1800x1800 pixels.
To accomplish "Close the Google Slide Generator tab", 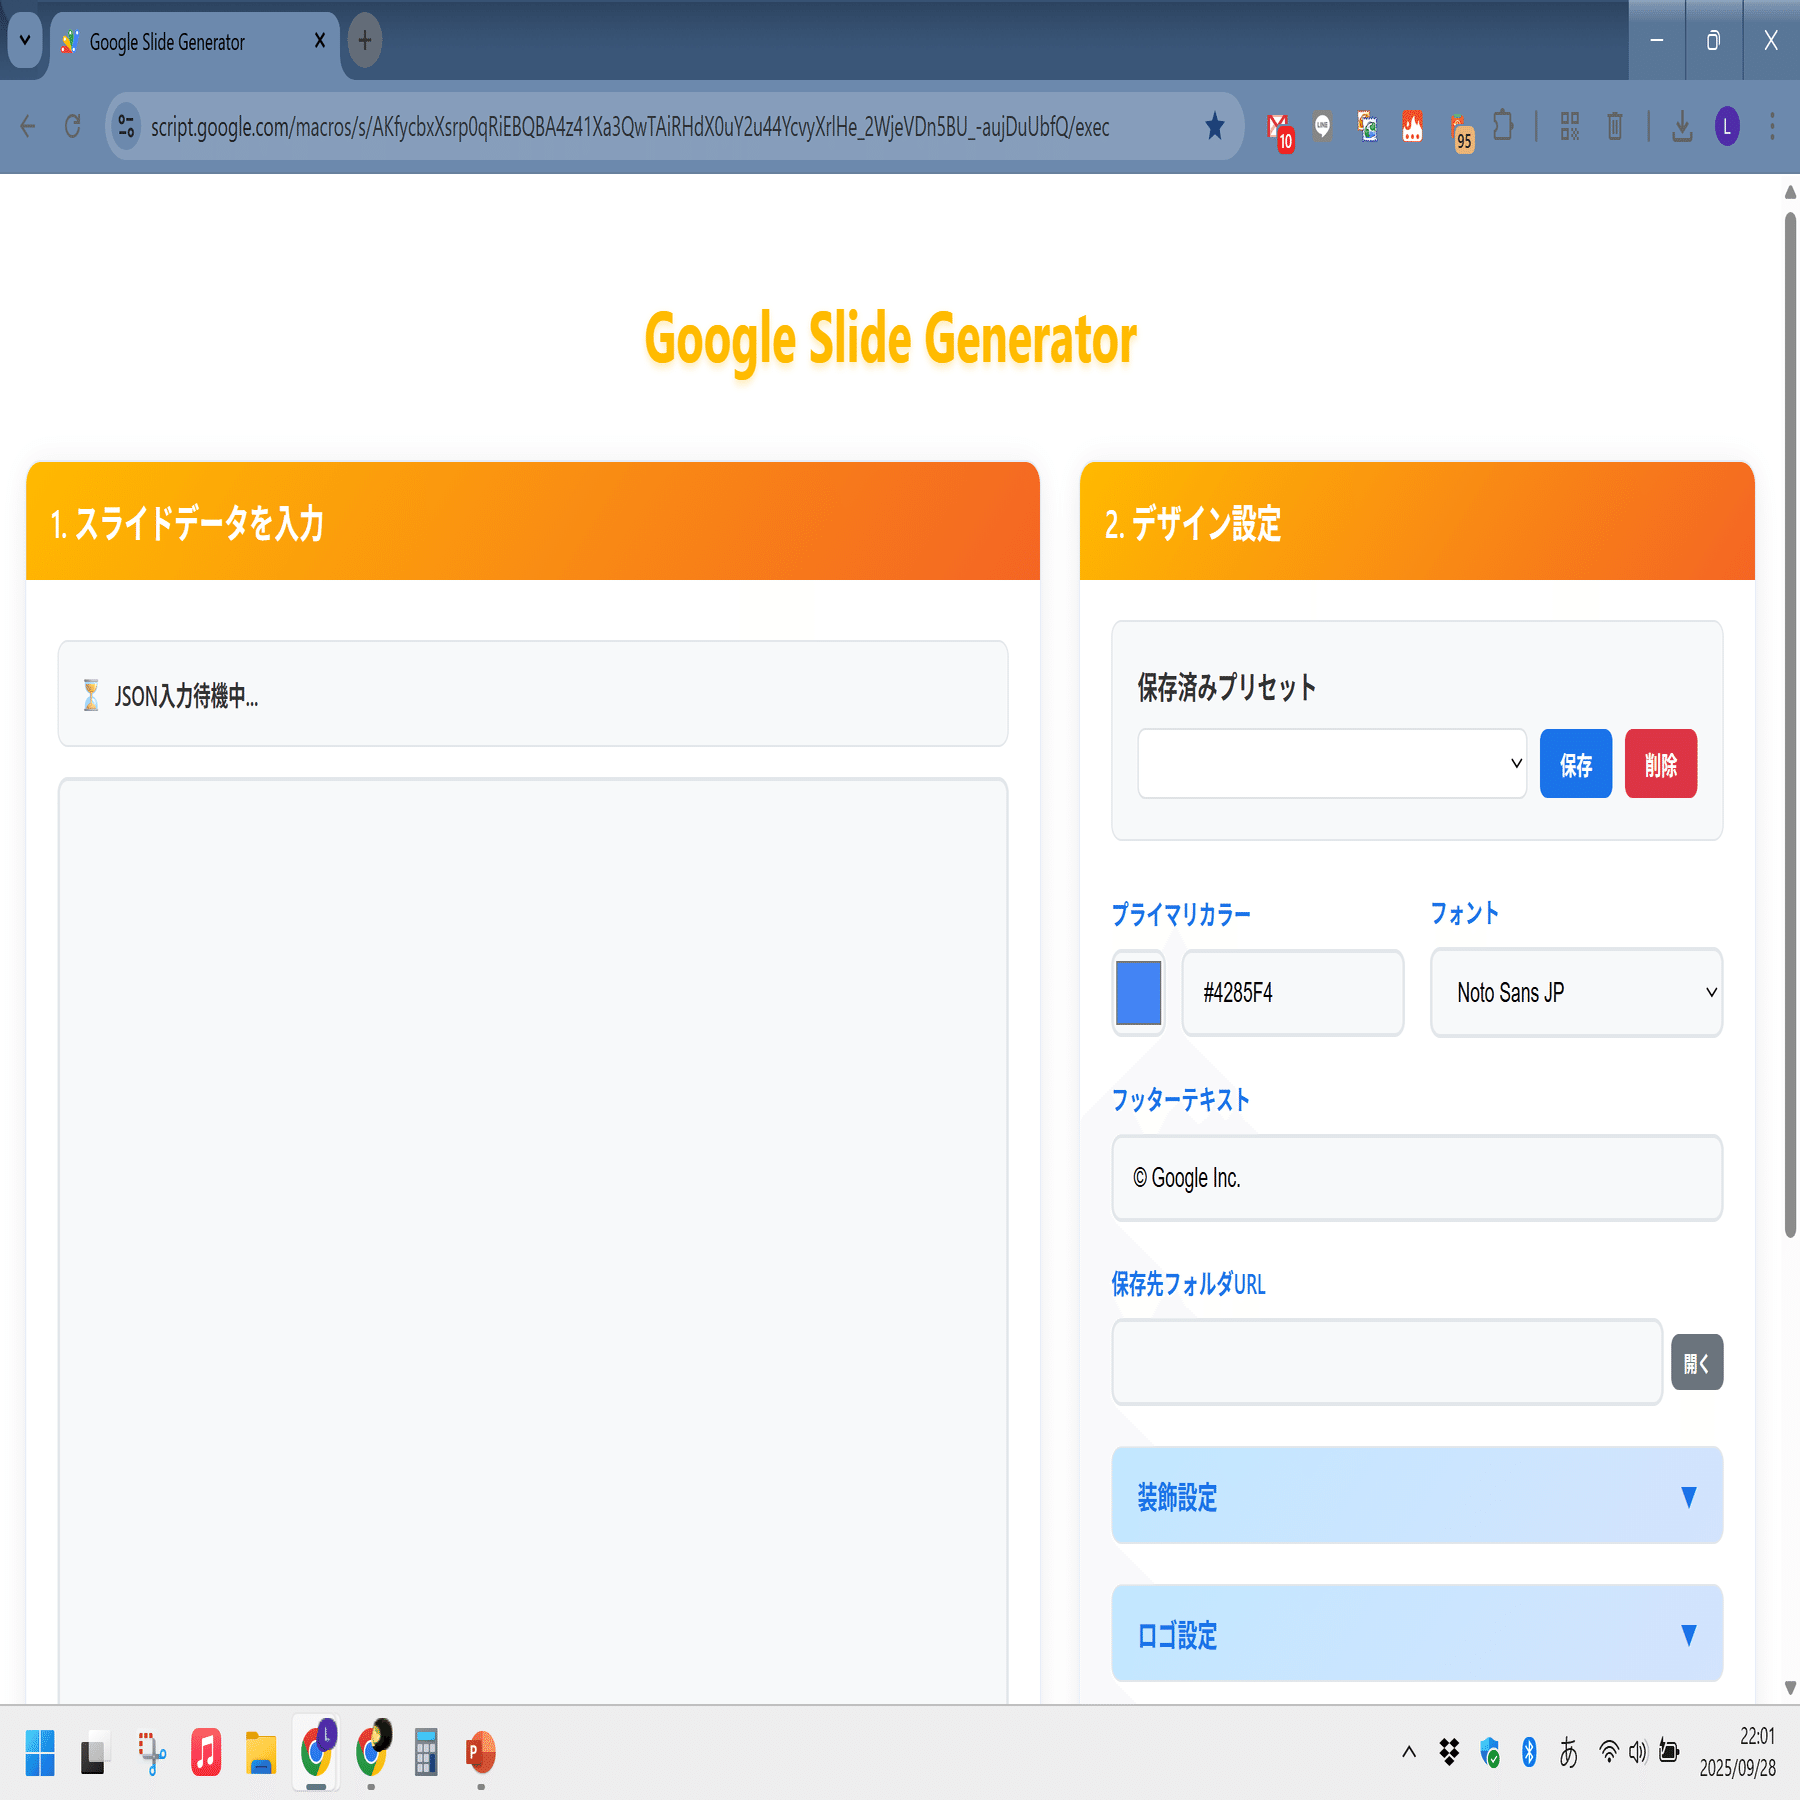I will (x=320, y=41).
